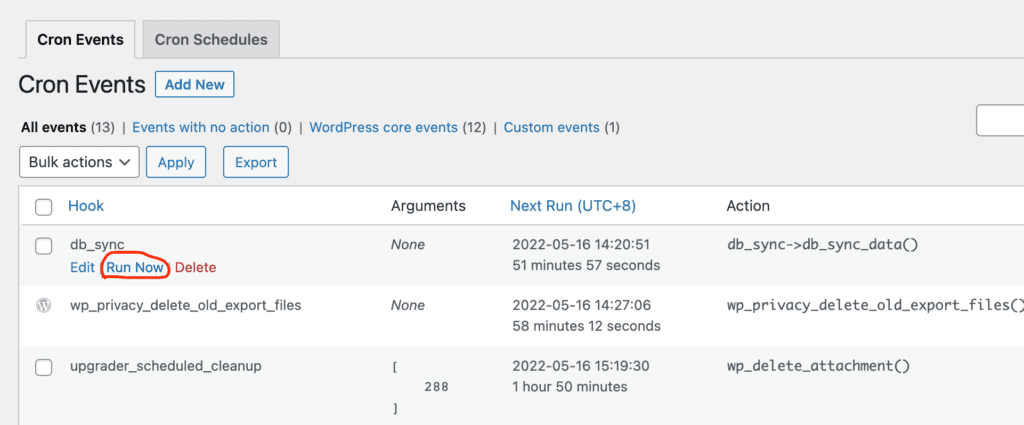The height and width of the screenshot is (425, 1024).
Task: Show Events with no action
Action: (200, 127)
